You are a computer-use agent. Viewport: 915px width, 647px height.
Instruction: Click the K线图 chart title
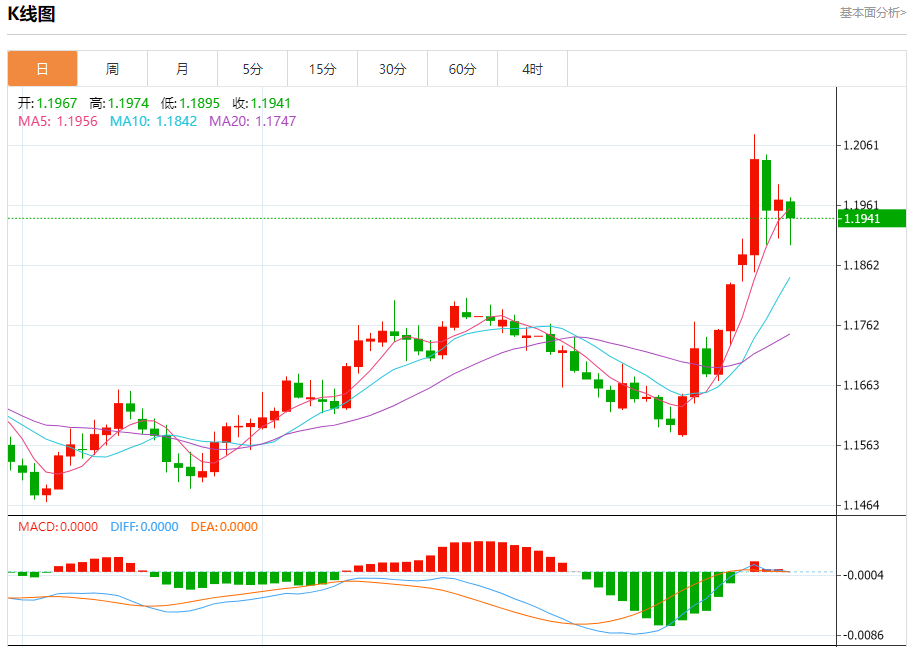(x=32, y=14)
